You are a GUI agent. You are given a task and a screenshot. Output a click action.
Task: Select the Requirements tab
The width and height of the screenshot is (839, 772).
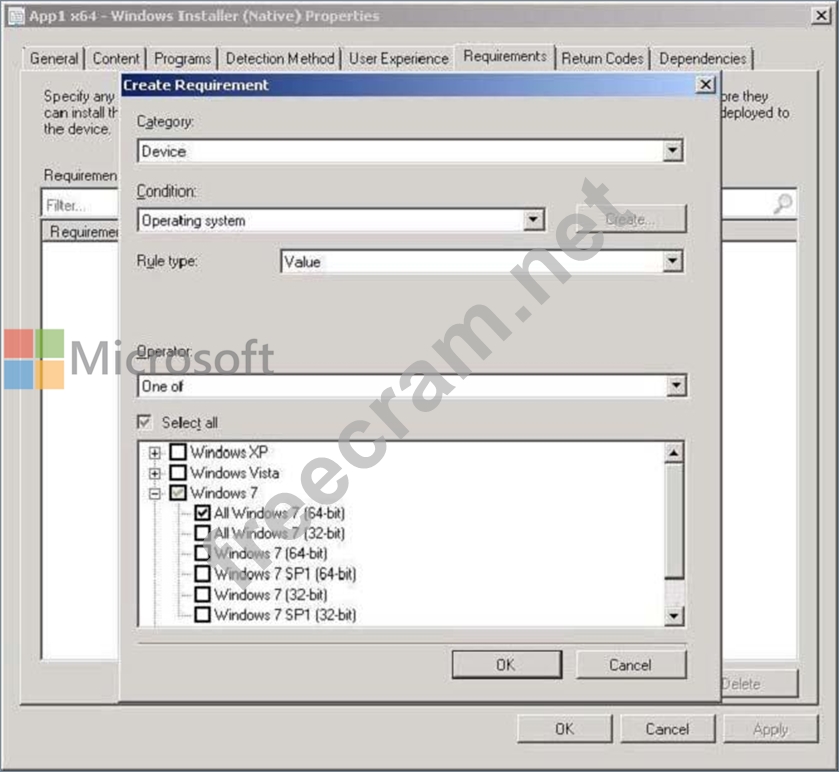pos(505,56)
